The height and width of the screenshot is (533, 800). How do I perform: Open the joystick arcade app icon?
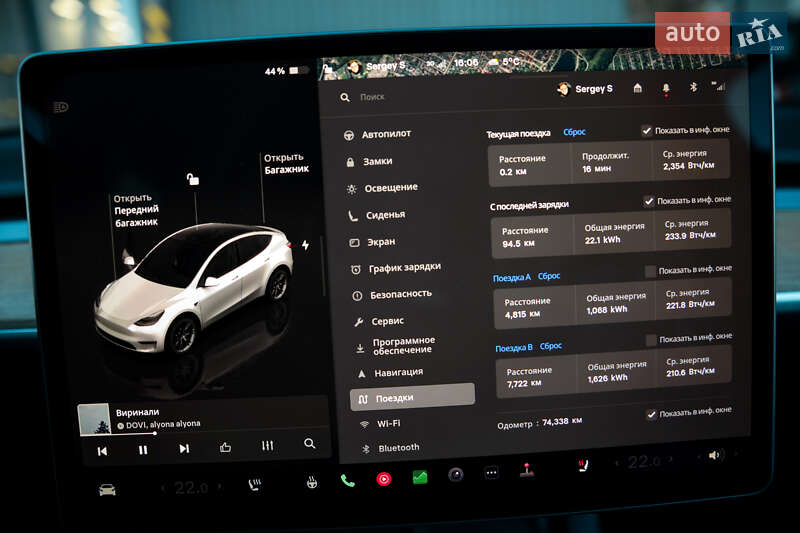pos(527,470)
